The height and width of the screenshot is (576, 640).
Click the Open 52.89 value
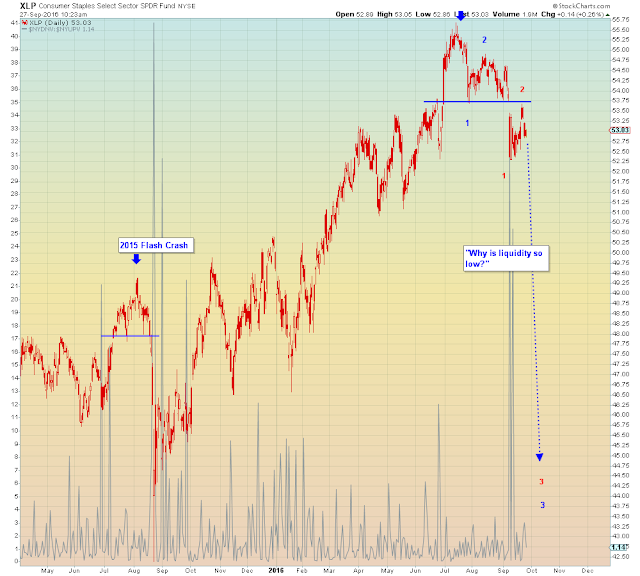tap(354, 14)
